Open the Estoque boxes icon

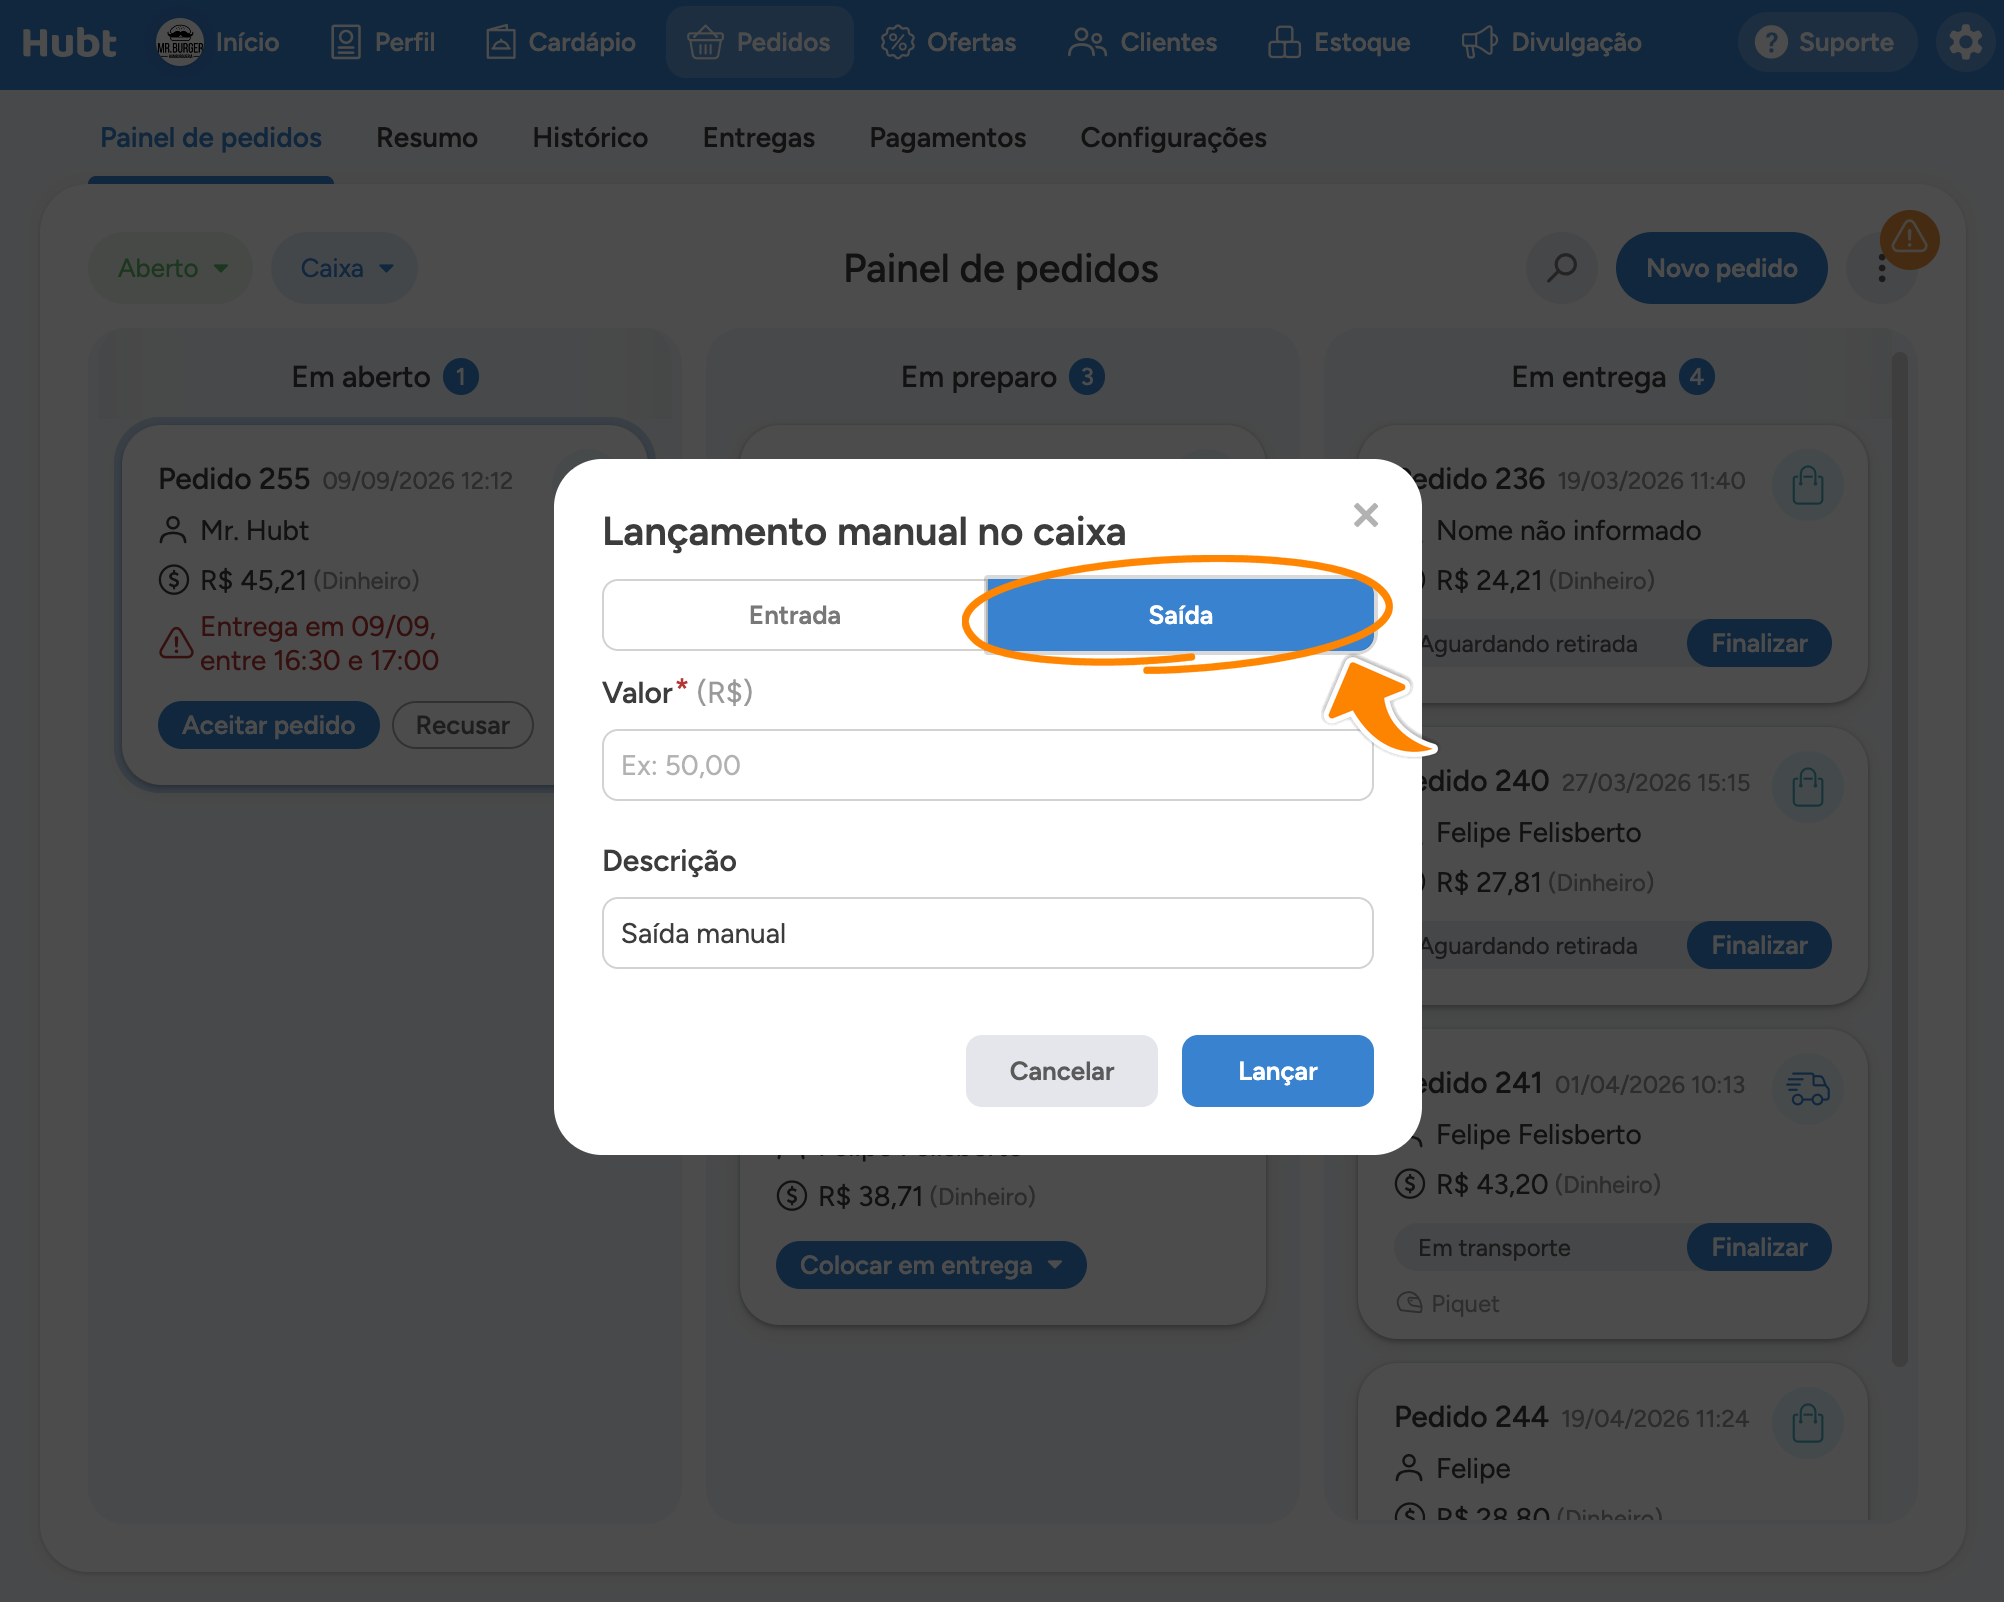point(1284,42)
